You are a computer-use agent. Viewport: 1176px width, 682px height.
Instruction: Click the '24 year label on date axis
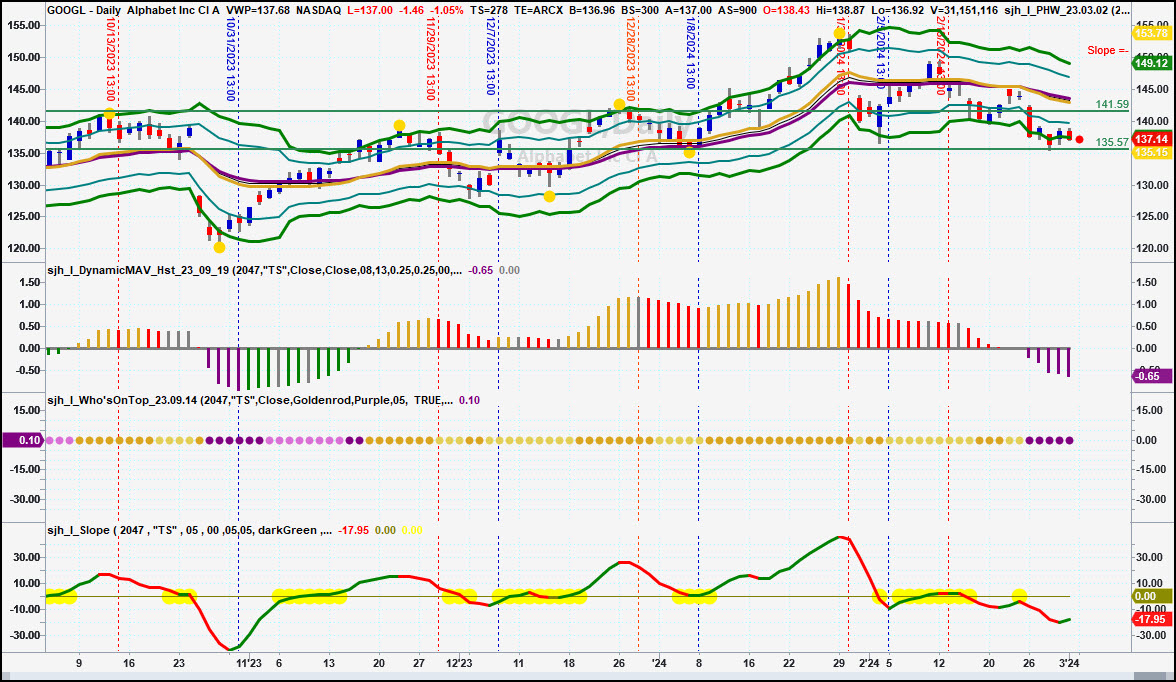[x=658, y=663]
